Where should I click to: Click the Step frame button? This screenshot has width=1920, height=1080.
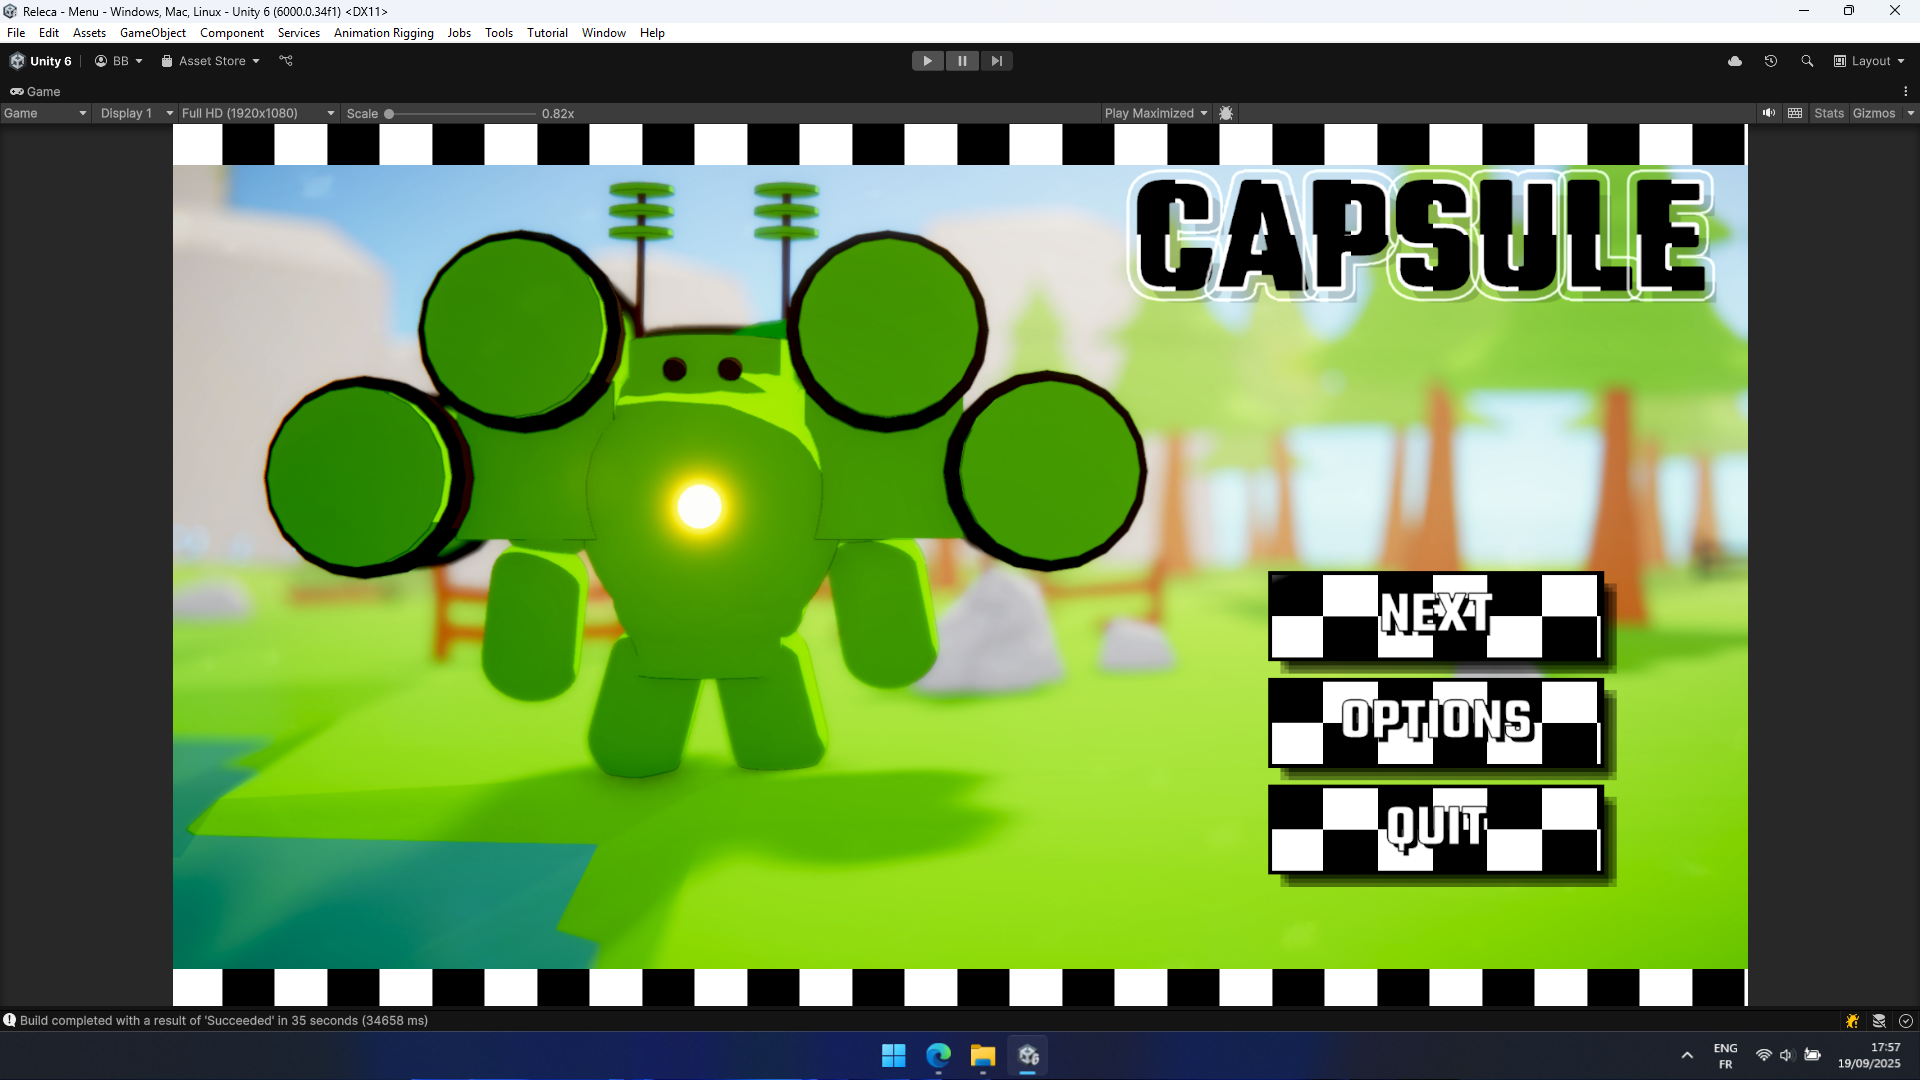[x=996, y=61]
